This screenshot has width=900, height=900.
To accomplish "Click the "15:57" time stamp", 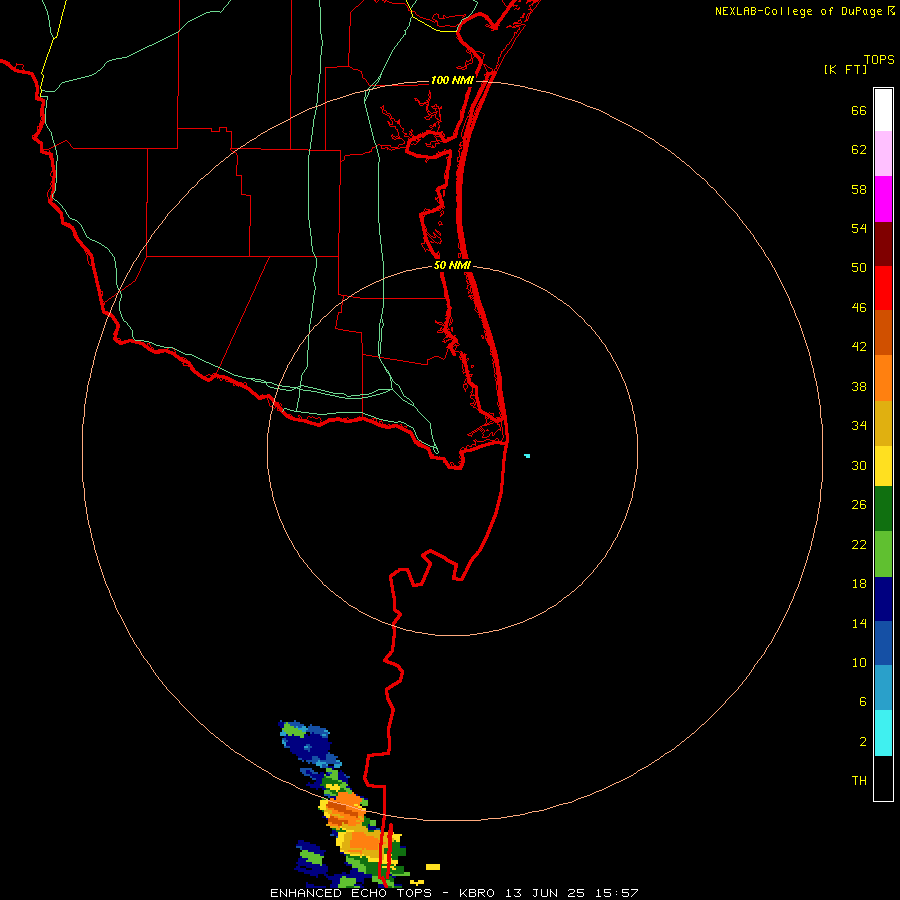I will (616, 893).
